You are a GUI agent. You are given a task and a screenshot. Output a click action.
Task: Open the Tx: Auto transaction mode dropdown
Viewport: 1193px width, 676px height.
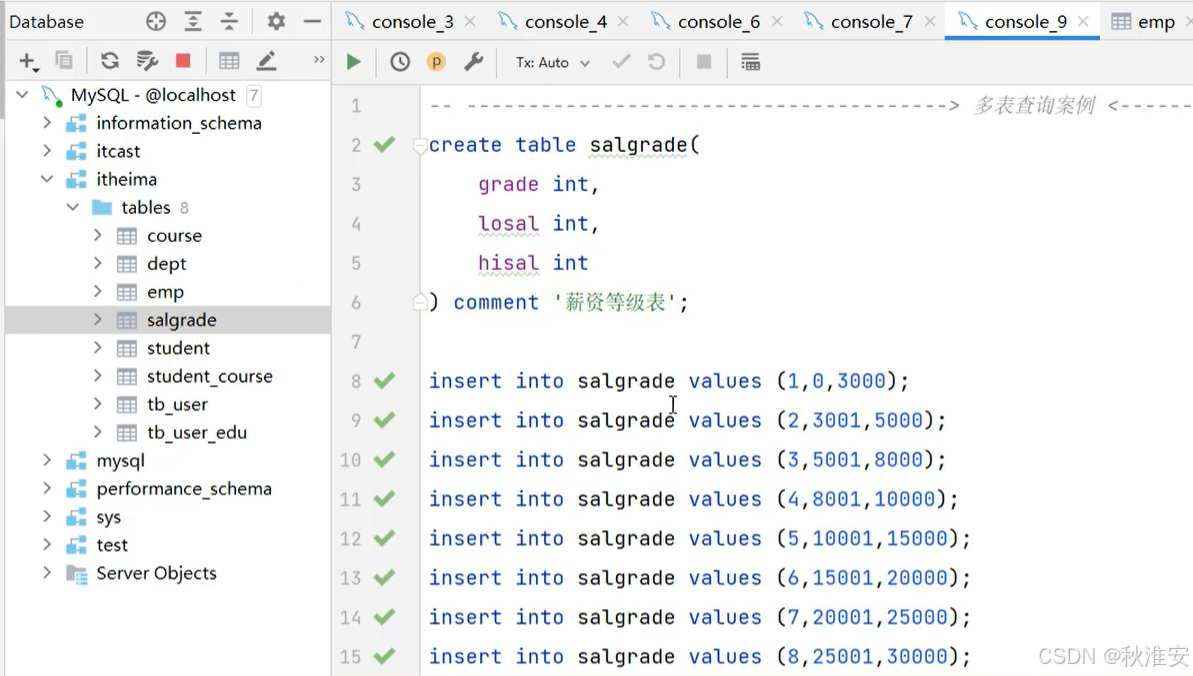pos(552,62)
